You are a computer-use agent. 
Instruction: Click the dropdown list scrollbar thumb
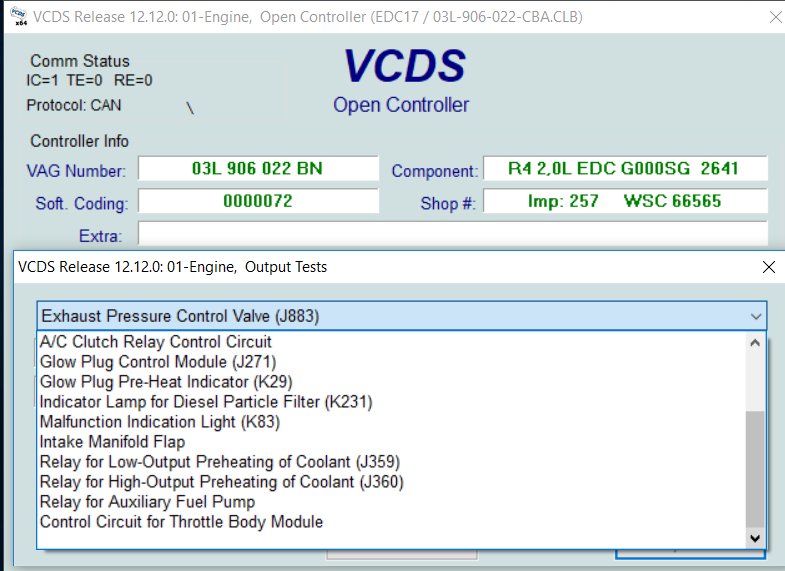[755, 469]
